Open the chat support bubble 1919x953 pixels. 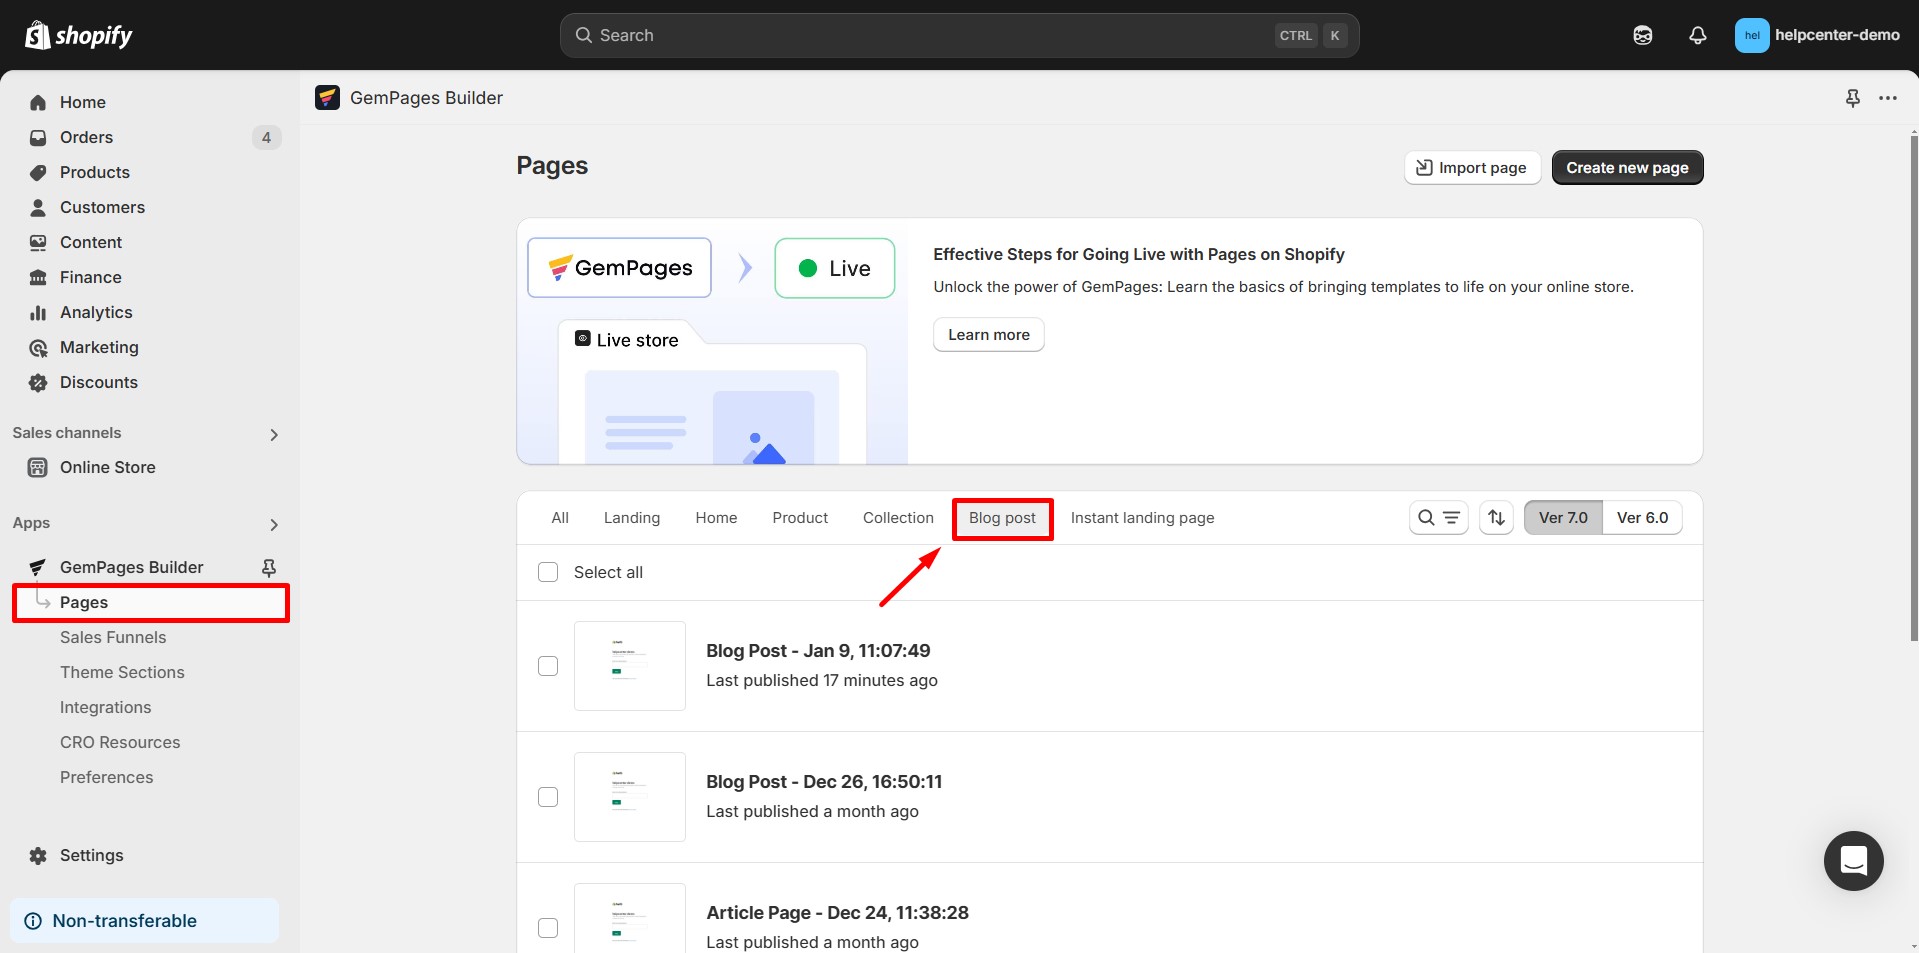[1853, 860]
